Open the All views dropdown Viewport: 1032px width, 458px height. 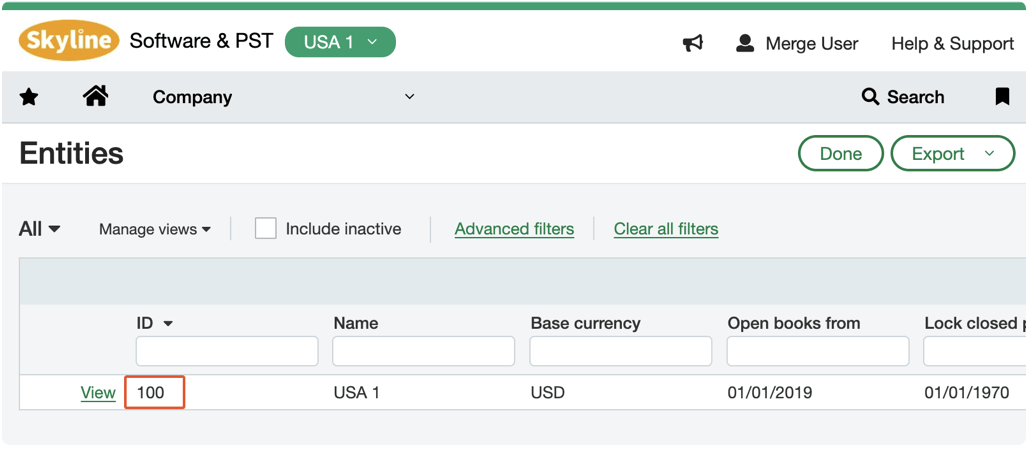(x=39, y=229)
